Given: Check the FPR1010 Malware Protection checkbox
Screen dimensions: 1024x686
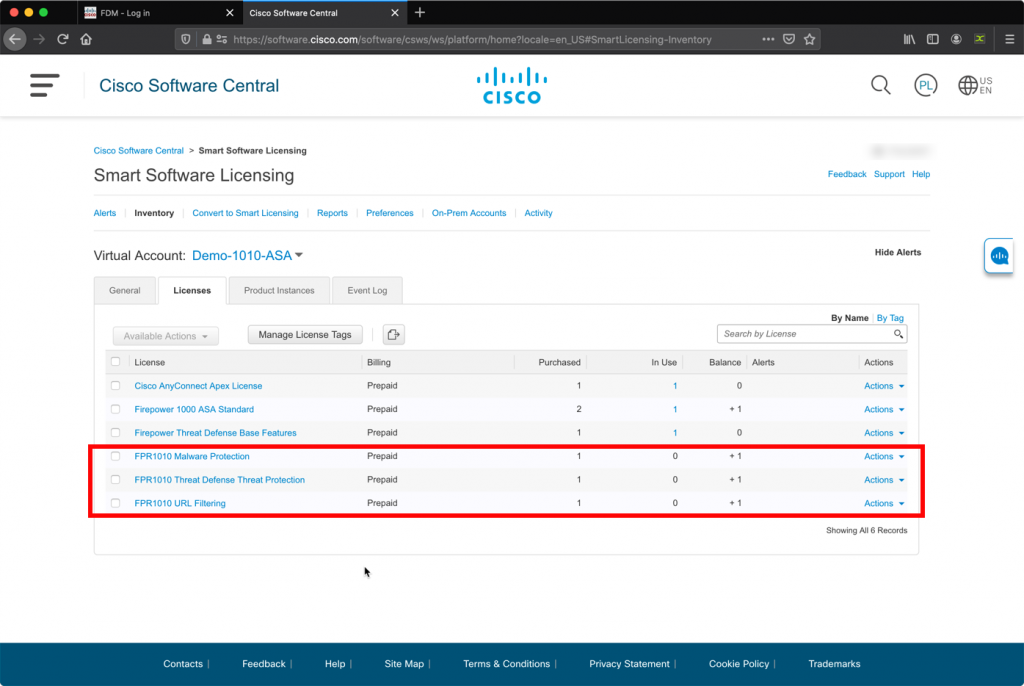Looking at the screenshot, I should click(115, 456).
